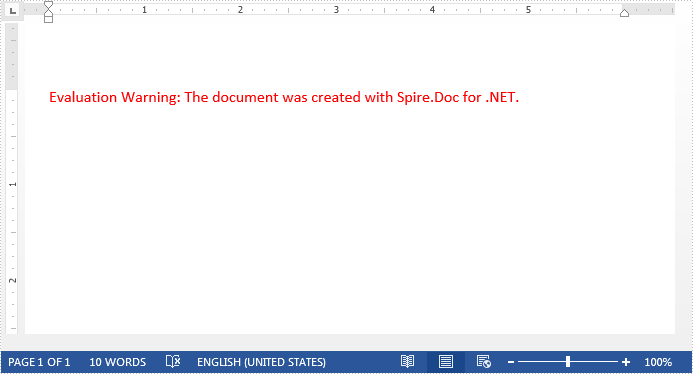Switch to Read Mode view
The image size is (693, 374).
point(407,362)
